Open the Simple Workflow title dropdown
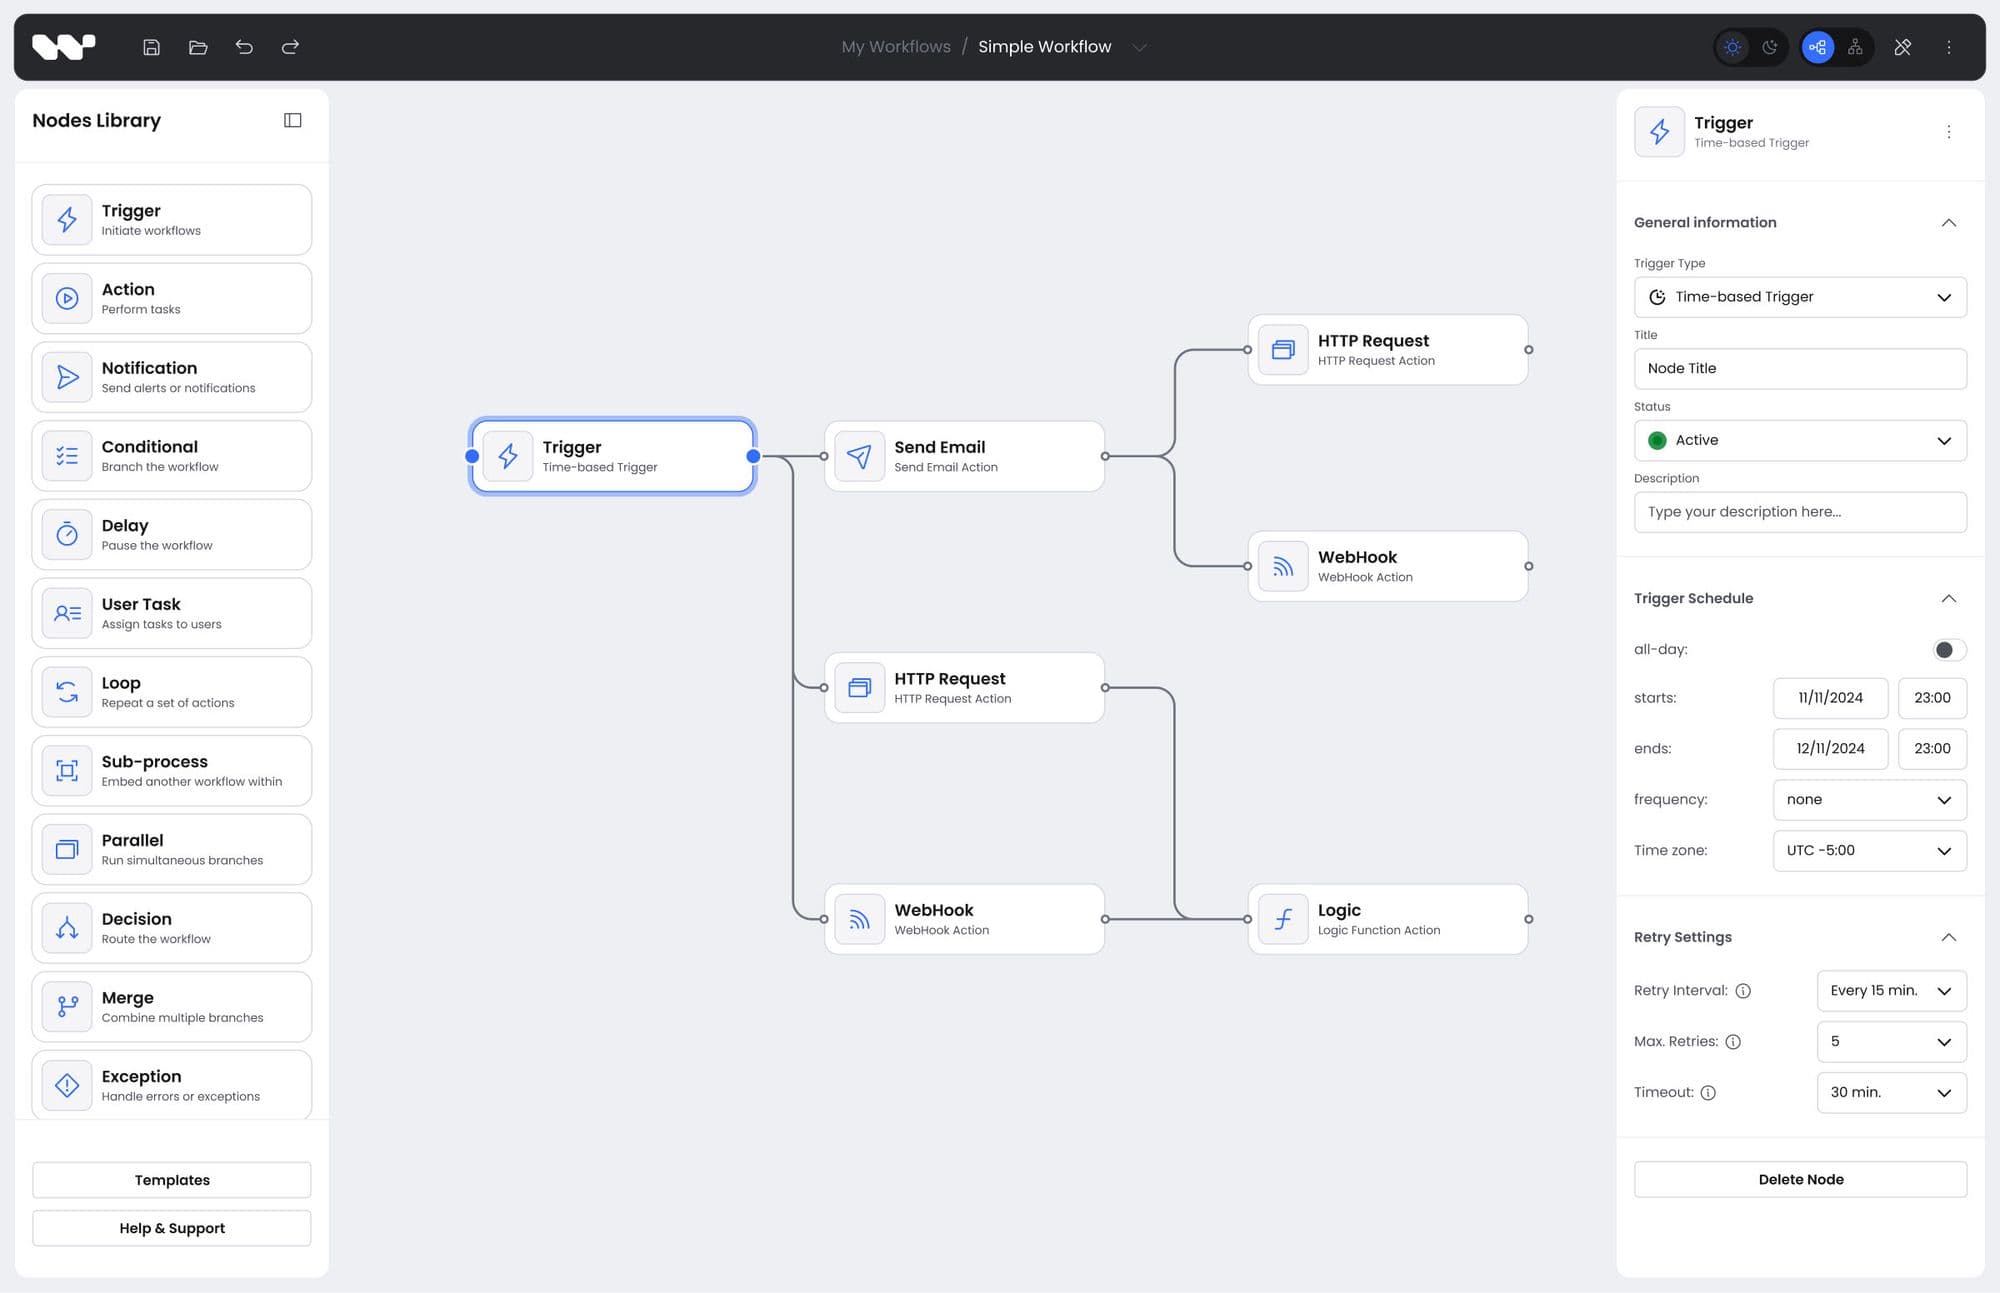 (1141, 47)
